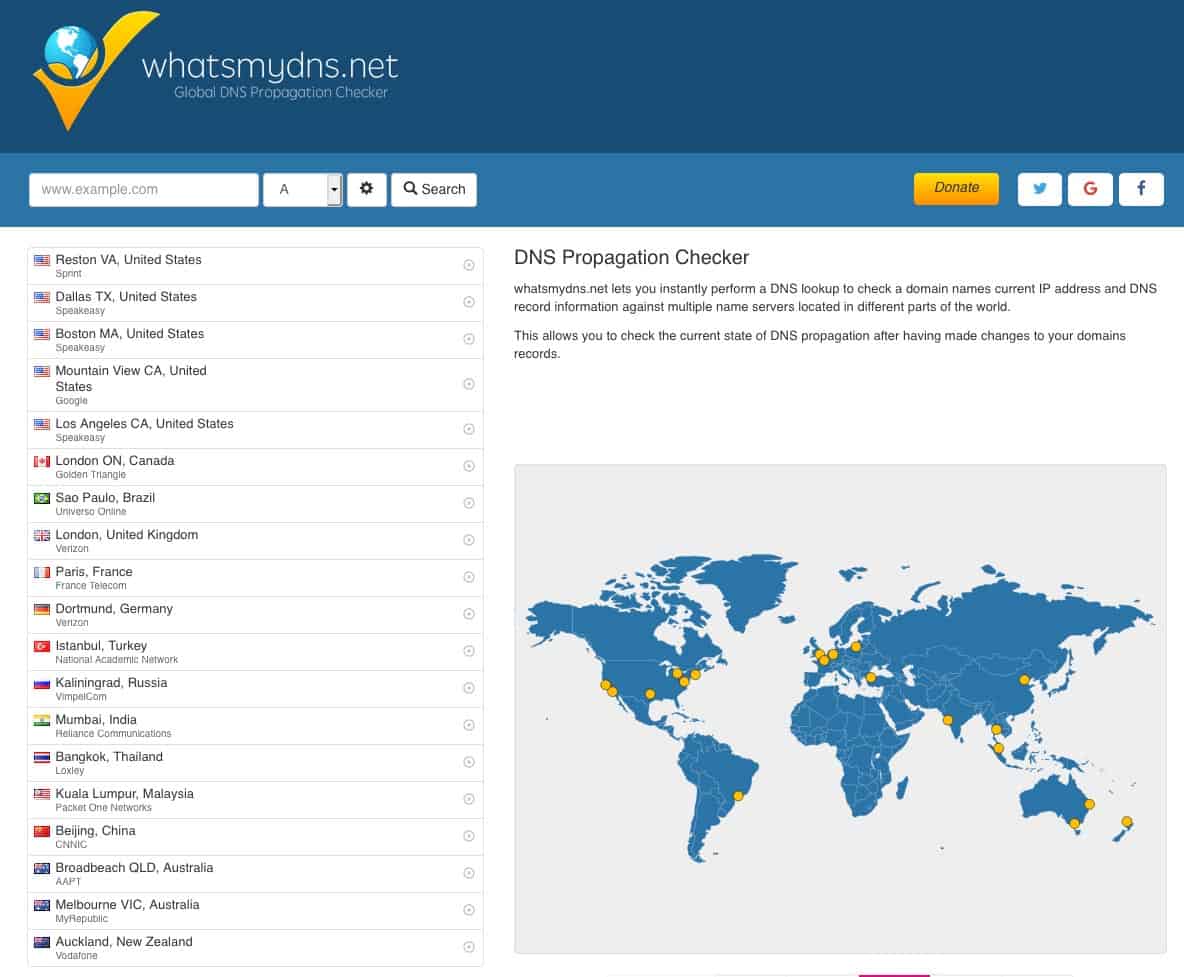Click the www.example.com domain input field
Image resolution: width=1184 pixels, height=977 pixels.
click(144, 189)
